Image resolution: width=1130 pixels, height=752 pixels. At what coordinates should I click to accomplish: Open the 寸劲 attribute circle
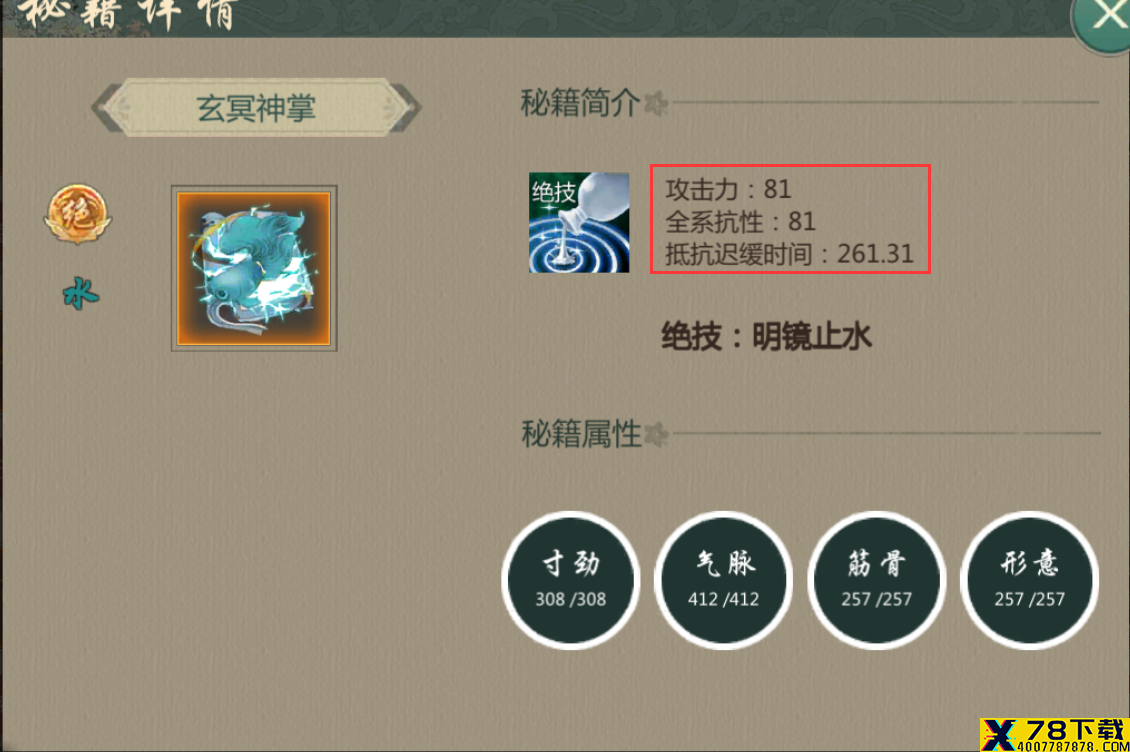pyautogui.click(x=571, y=580)
